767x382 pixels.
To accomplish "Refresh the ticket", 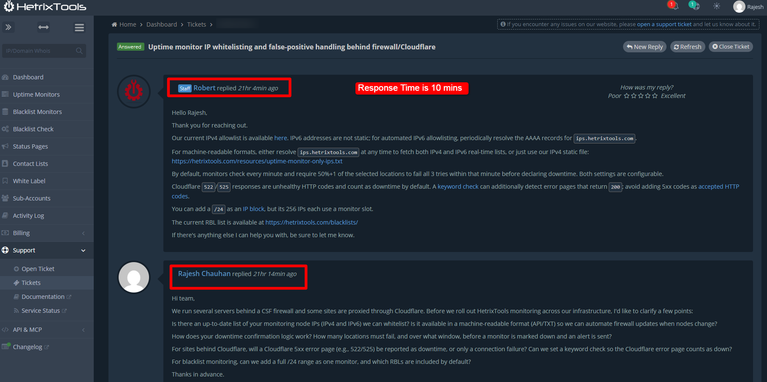I will click(687, 47).
